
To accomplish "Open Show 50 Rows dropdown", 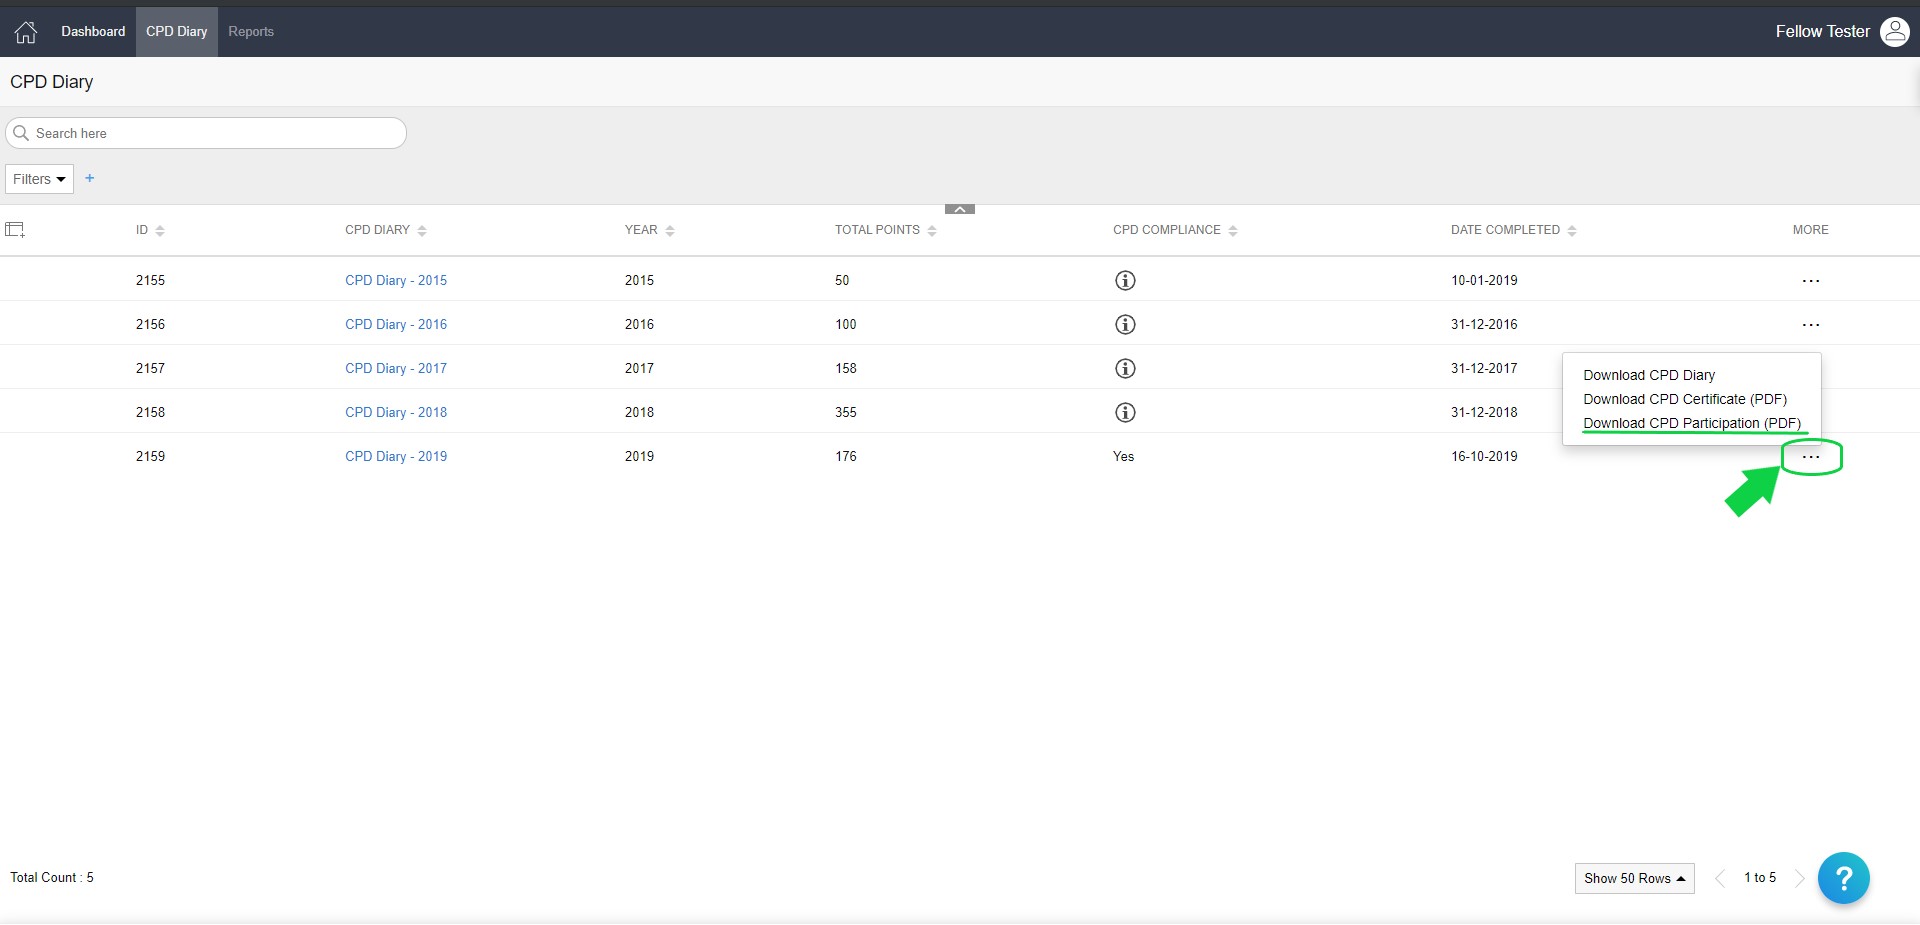I will 1634,878.
